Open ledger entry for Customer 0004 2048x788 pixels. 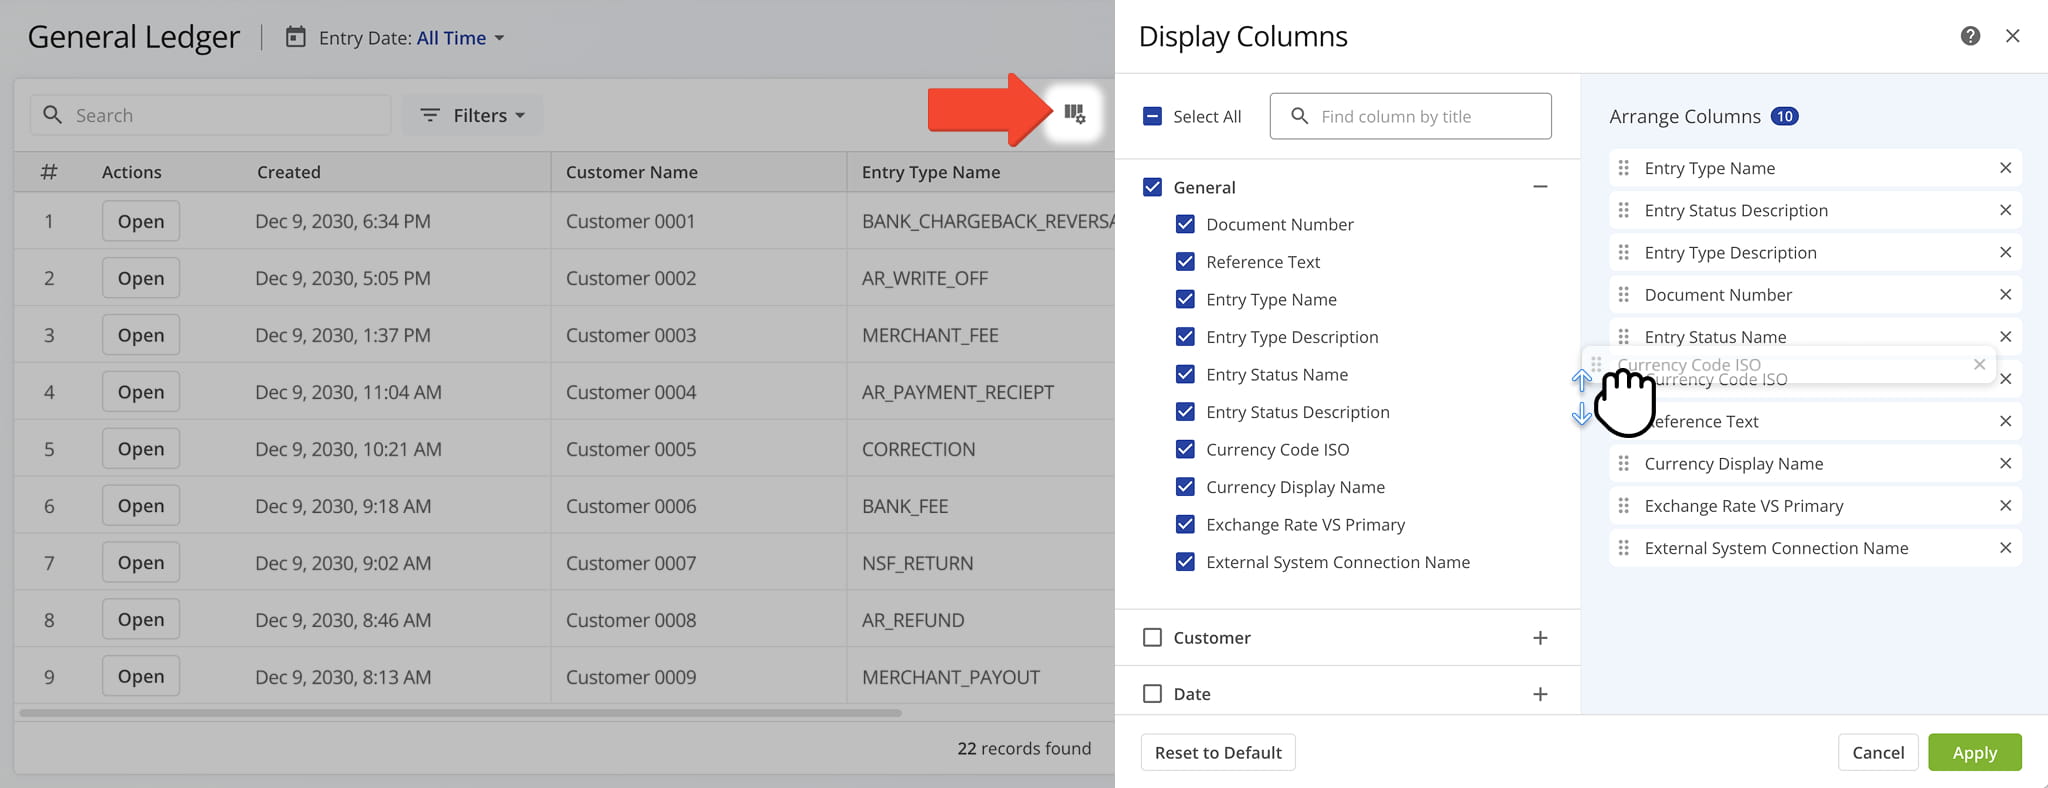pyautogui.click(x=141, y=392)
